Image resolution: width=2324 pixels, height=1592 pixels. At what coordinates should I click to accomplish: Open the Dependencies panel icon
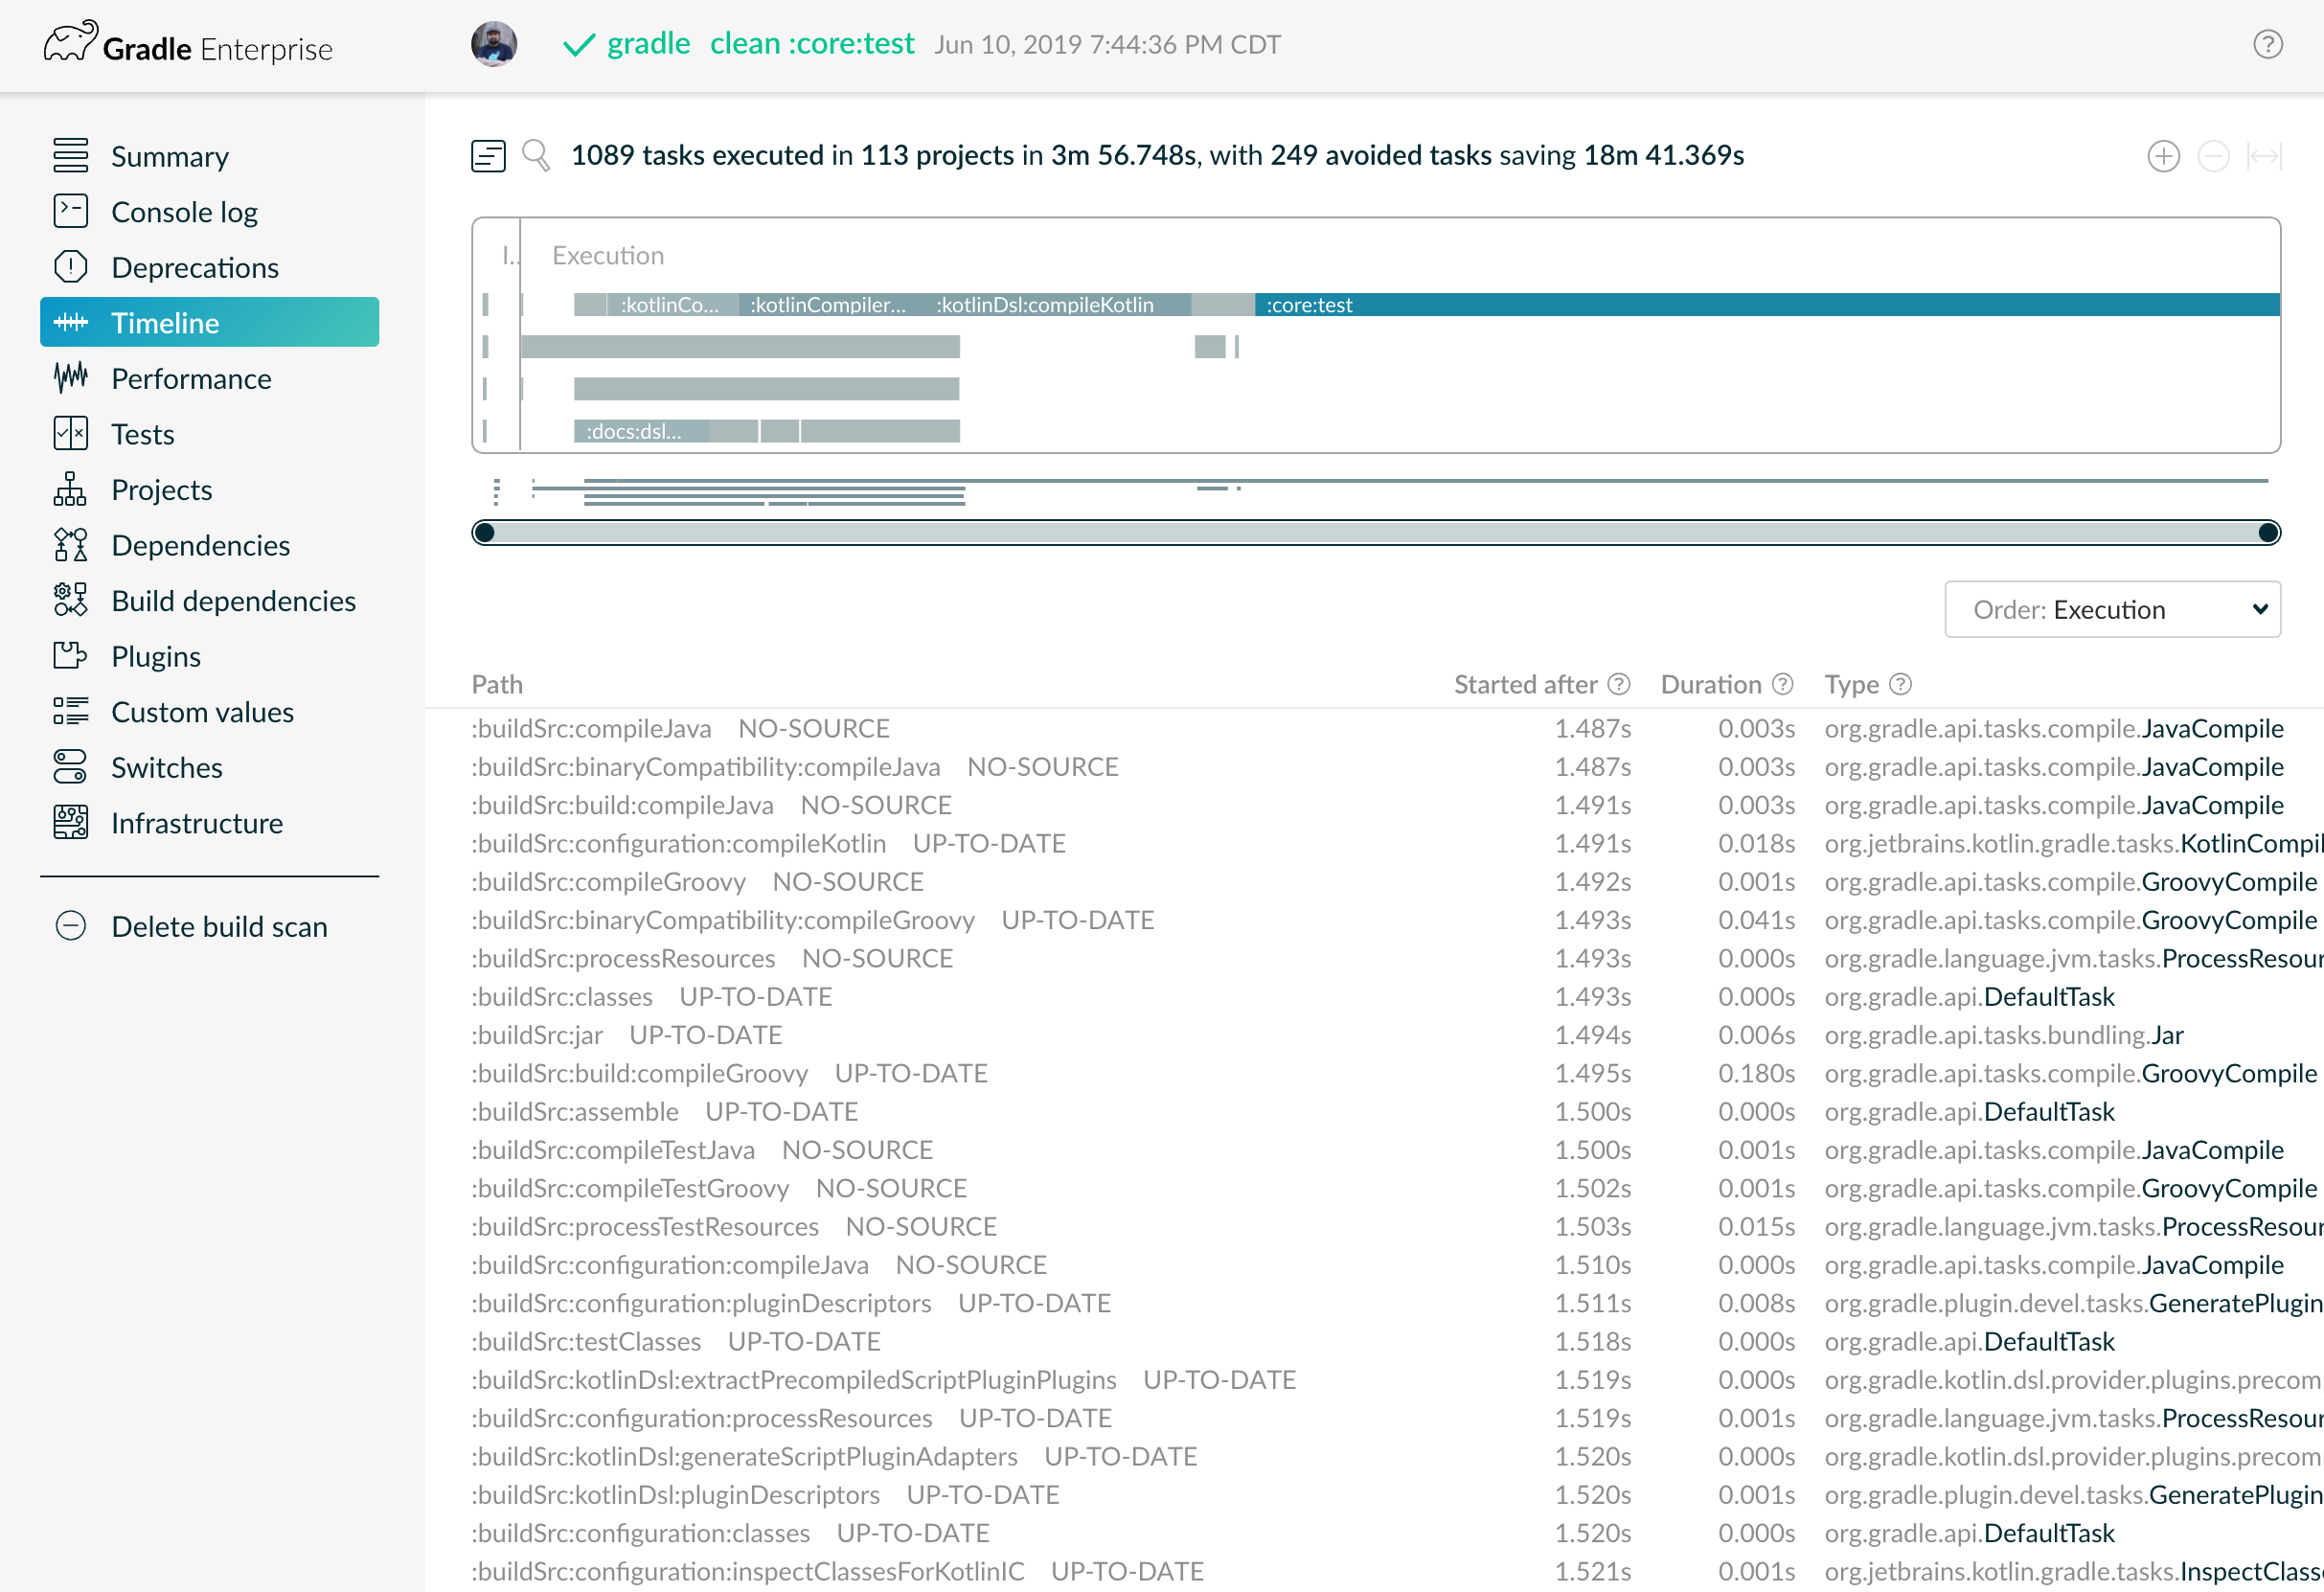click(x=70, y=545)
